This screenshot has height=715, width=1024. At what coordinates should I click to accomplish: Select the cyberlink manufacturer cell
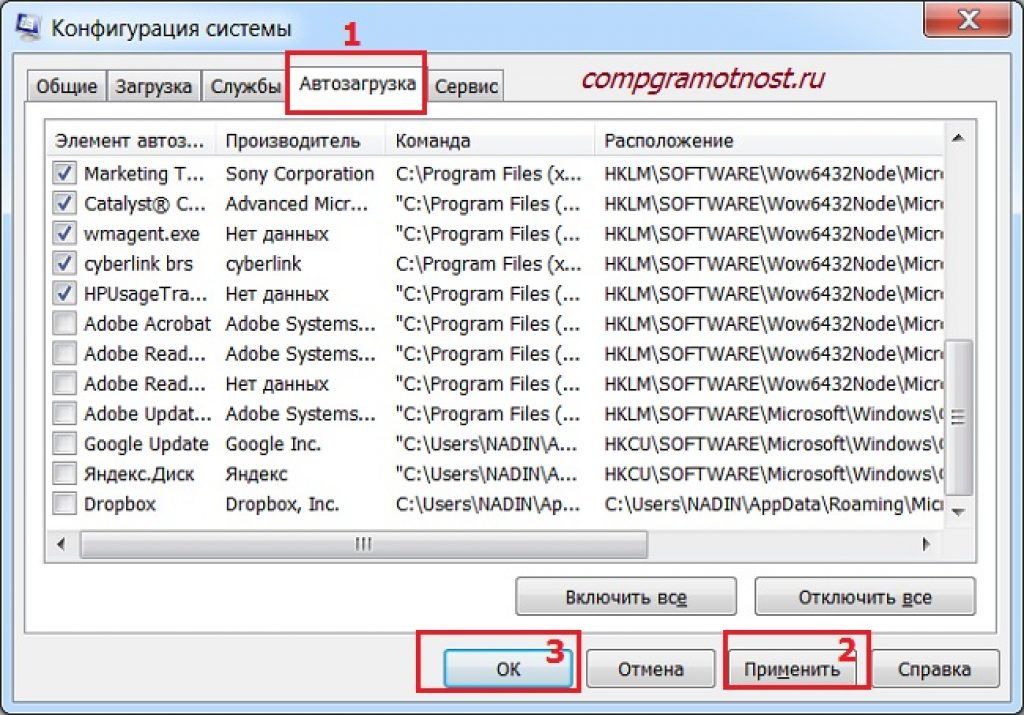(x=263, y=264)
